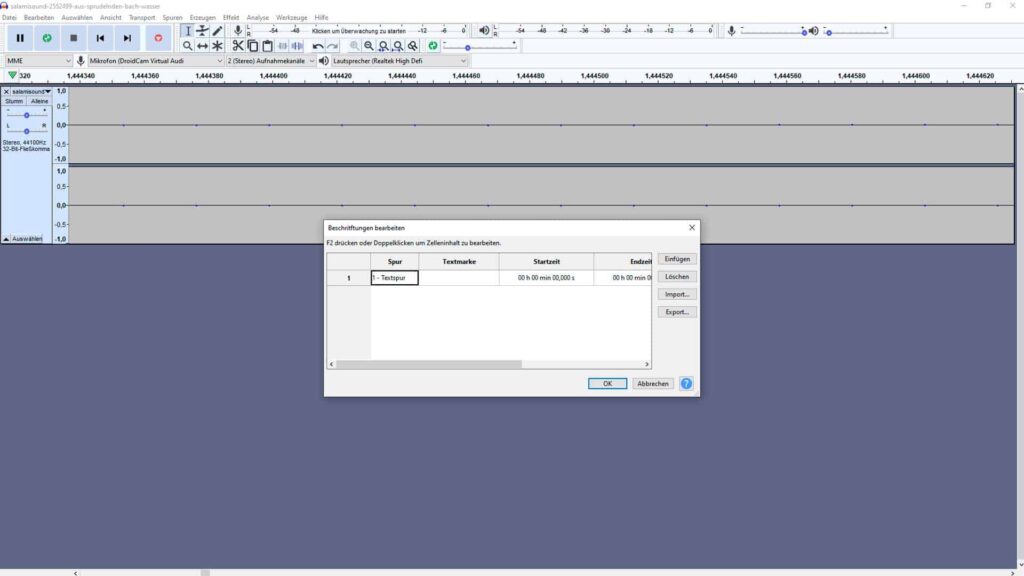
Task: Redo the last undone action
Action: [333, 46]
